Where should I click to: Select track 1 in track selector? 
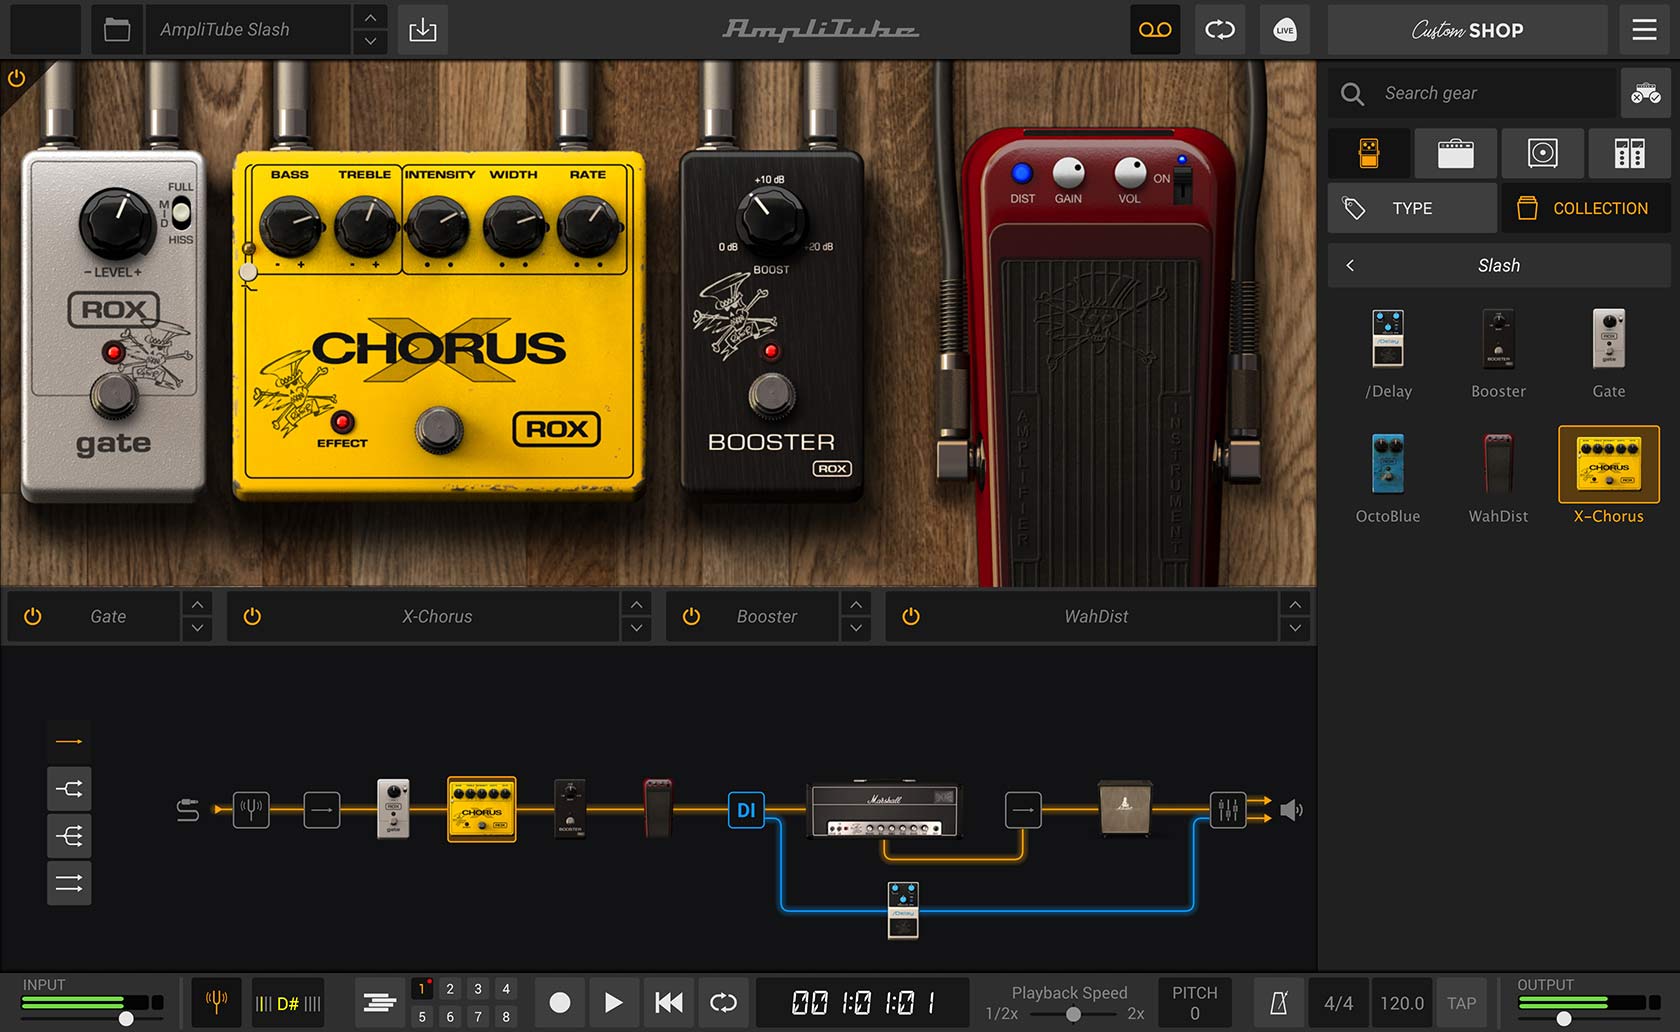click(422, 989)
